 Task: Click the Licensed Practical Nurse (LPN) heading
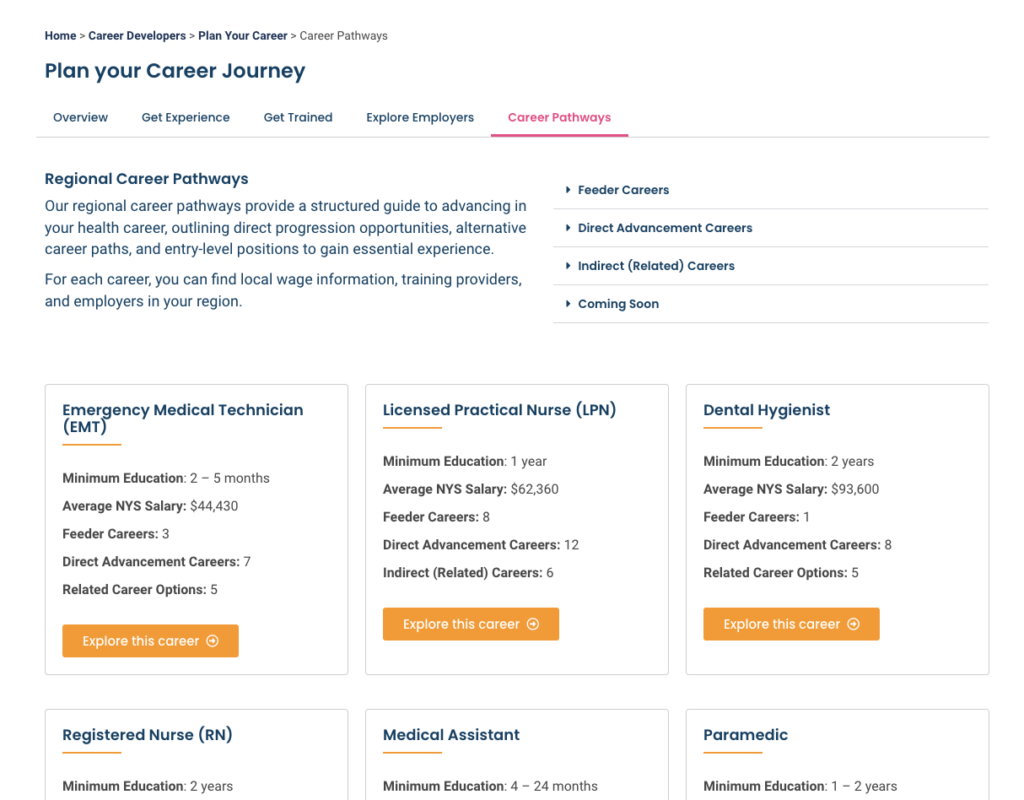[x=499, y=410]
